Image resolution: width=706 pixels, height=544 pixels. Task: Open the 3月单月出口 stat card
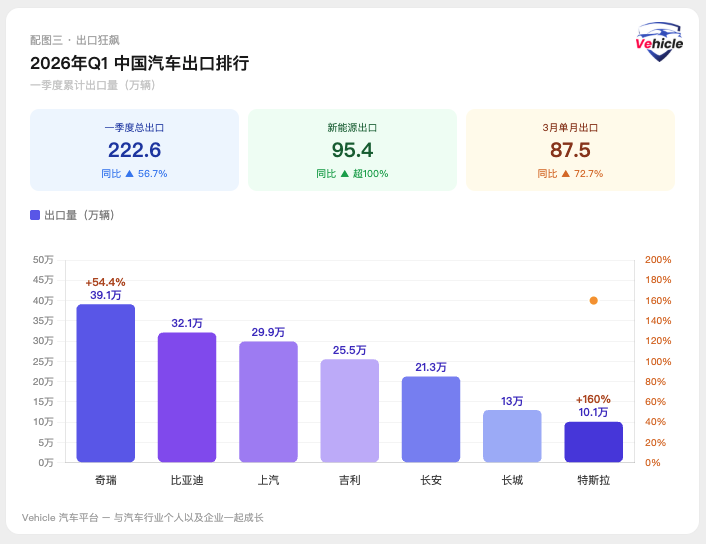pos(570,150)
